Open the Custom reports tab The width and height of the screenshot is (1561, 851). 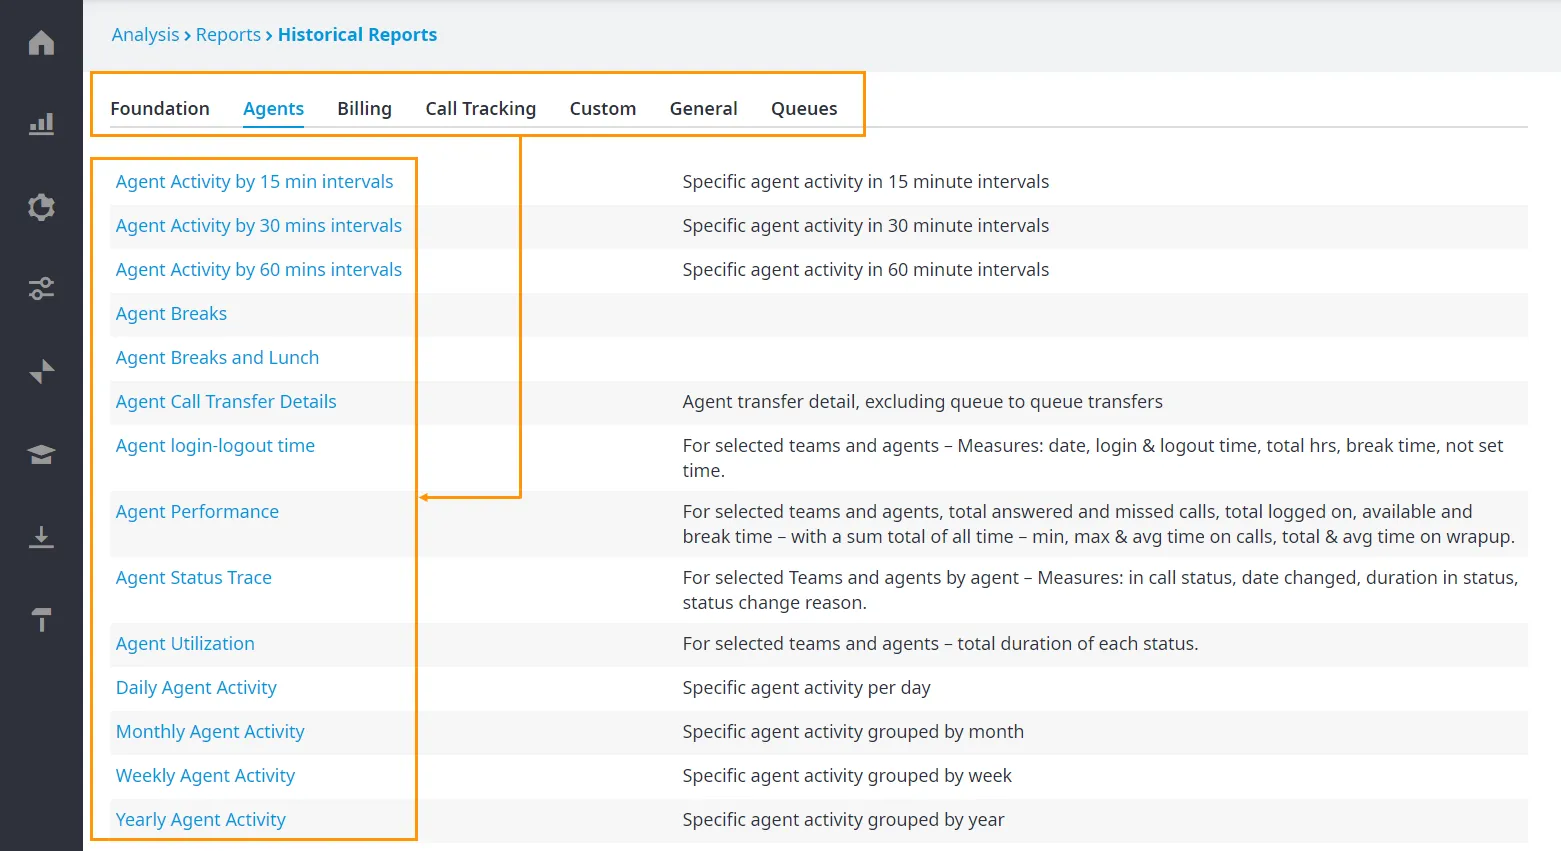tap(603, 109)
